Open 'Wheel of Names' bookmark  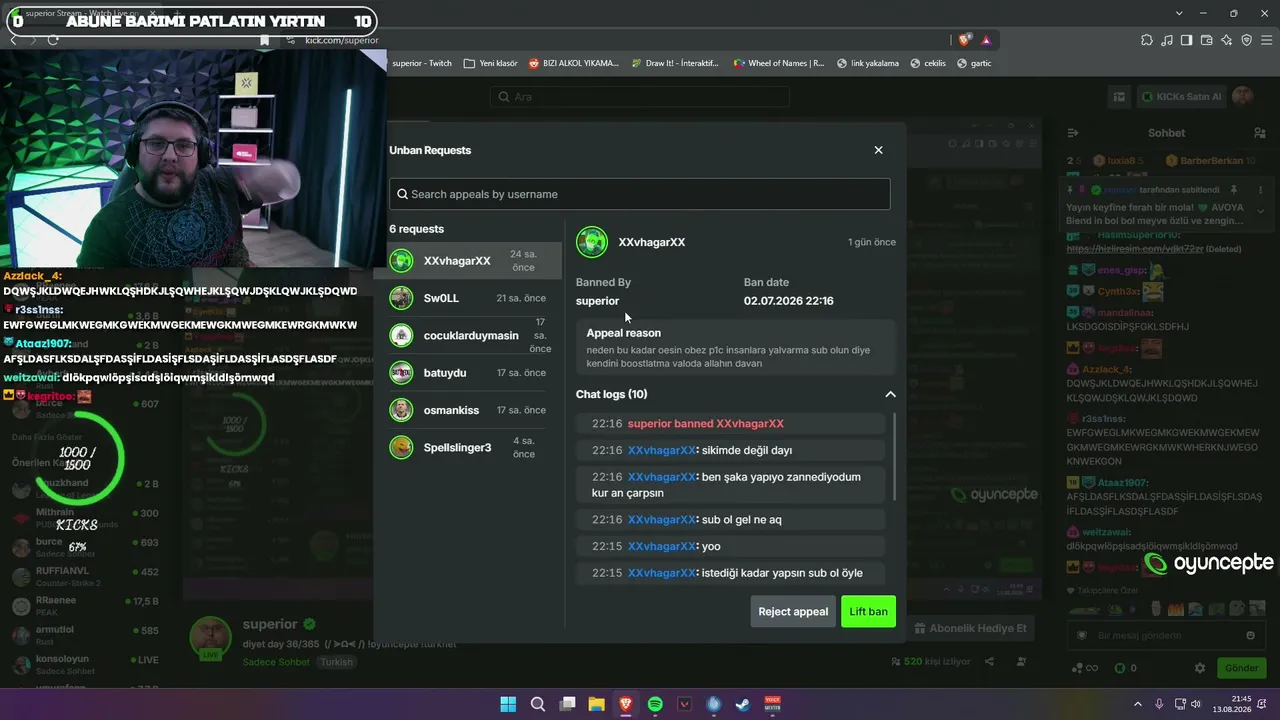click(778, 63)
